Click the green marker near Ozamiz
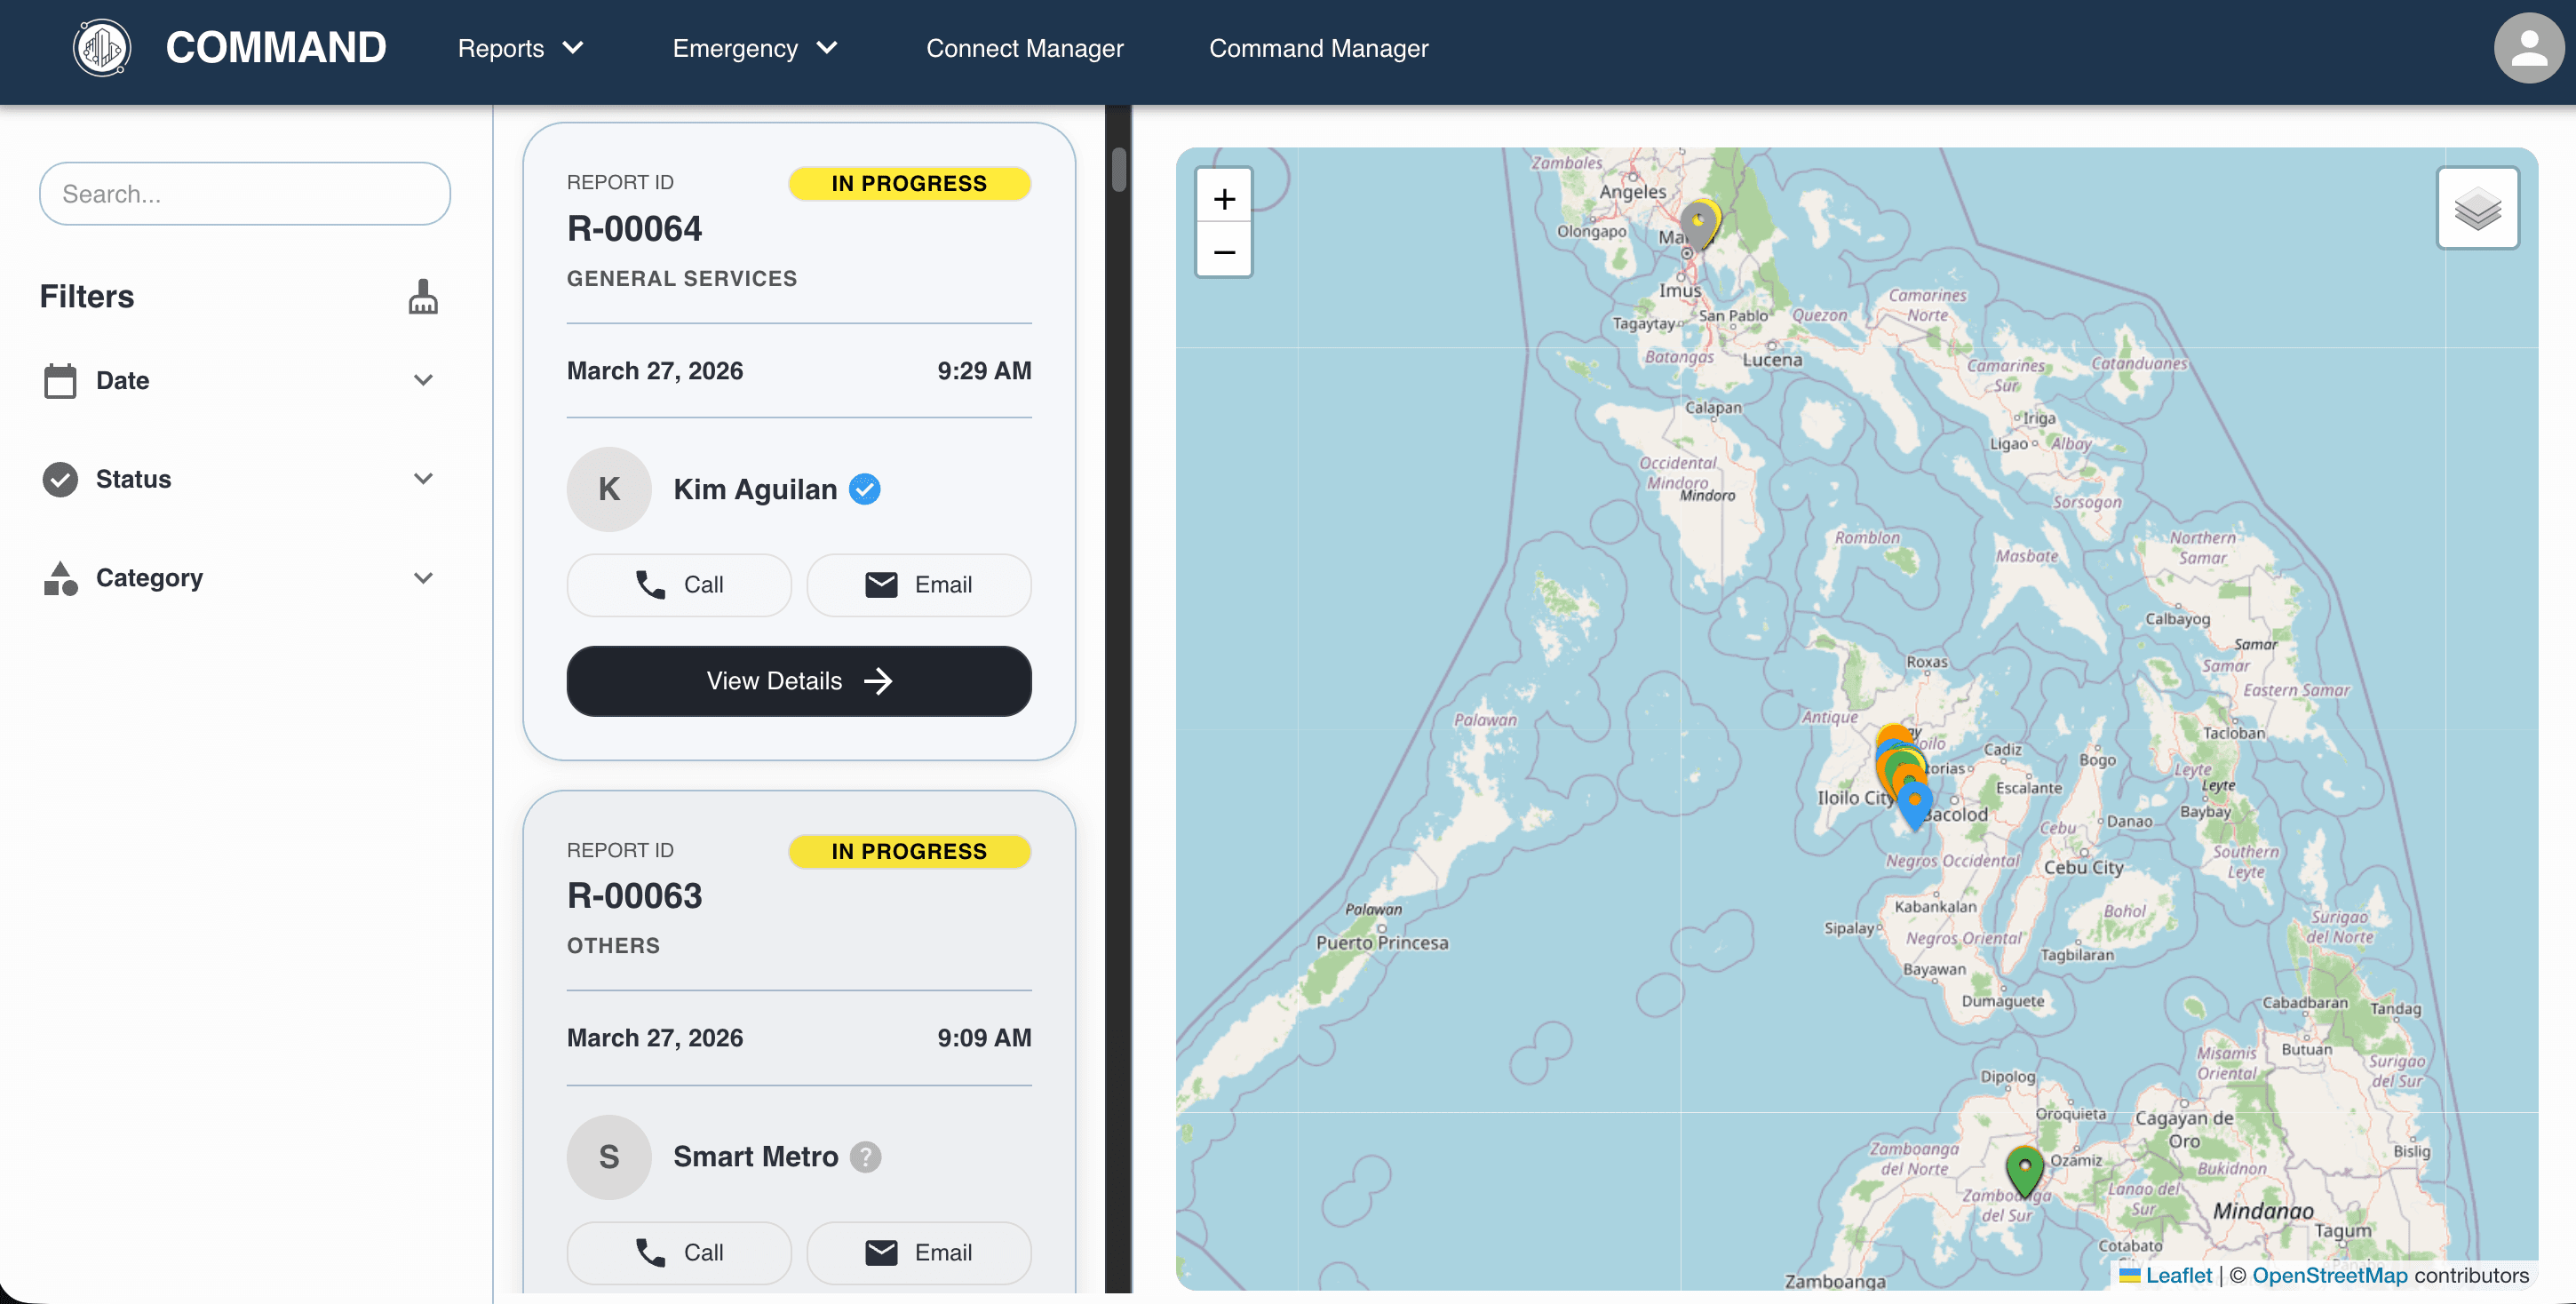 (x=2024, y=1168)
